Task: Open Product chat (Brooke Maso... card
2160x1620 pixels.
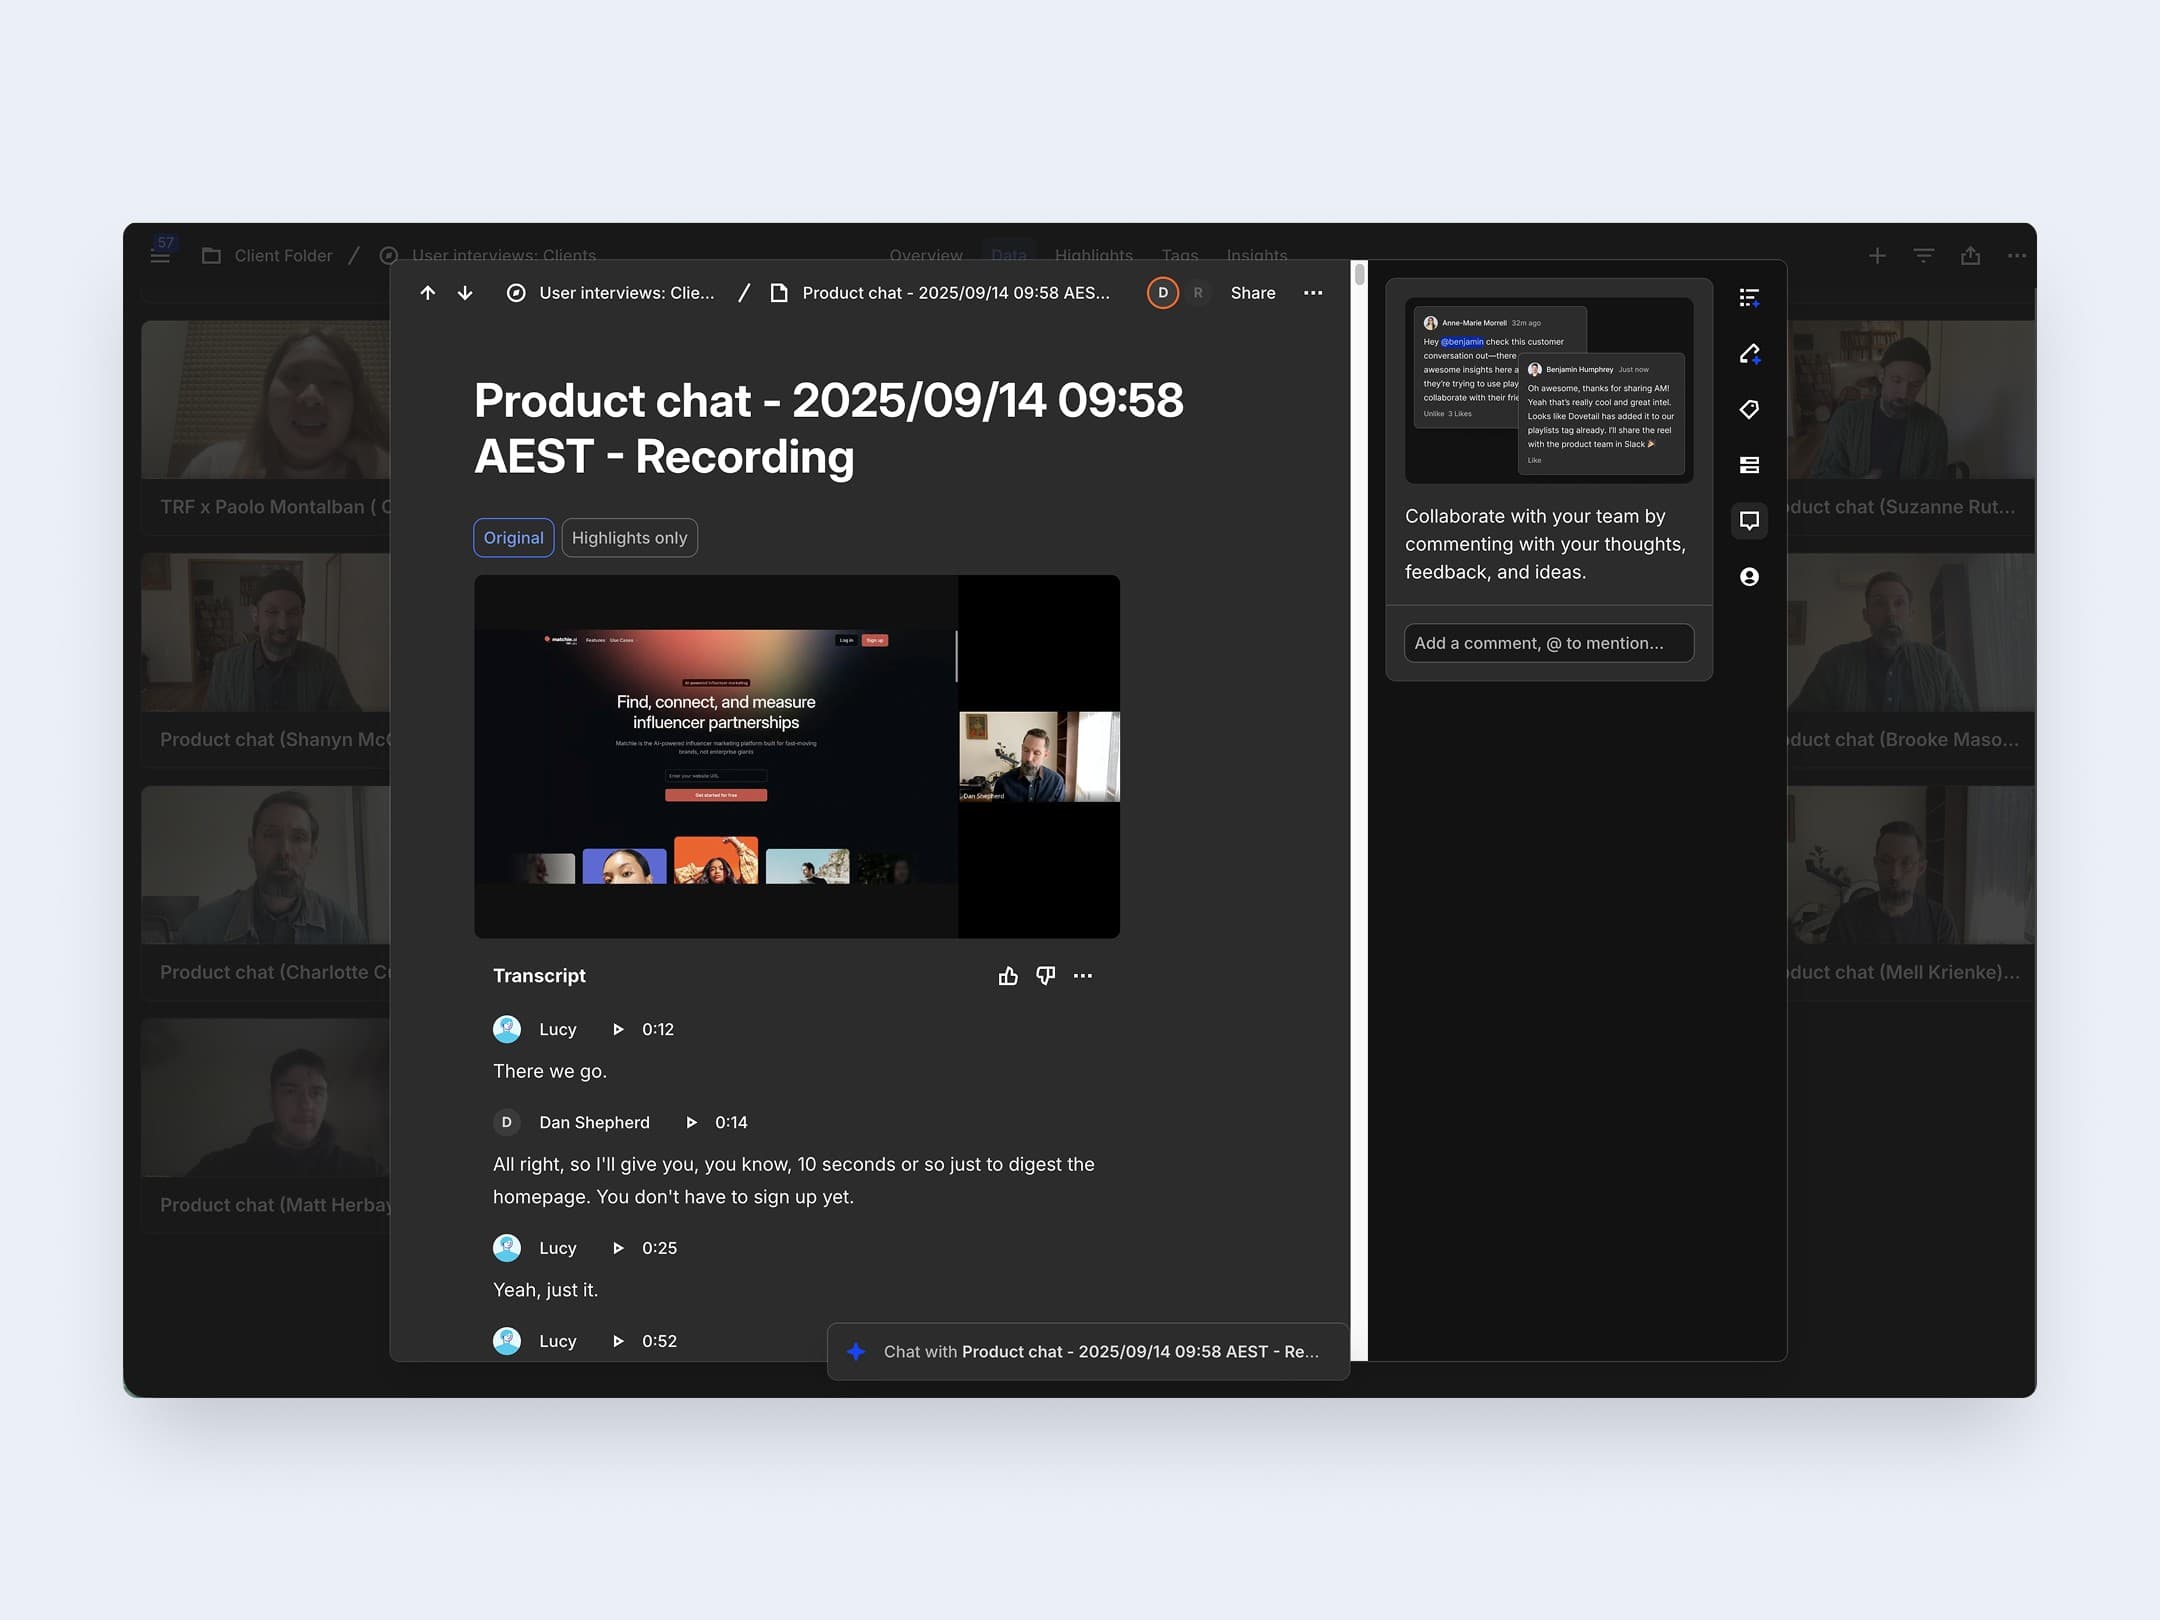Action: click(x=1911, y=660)
